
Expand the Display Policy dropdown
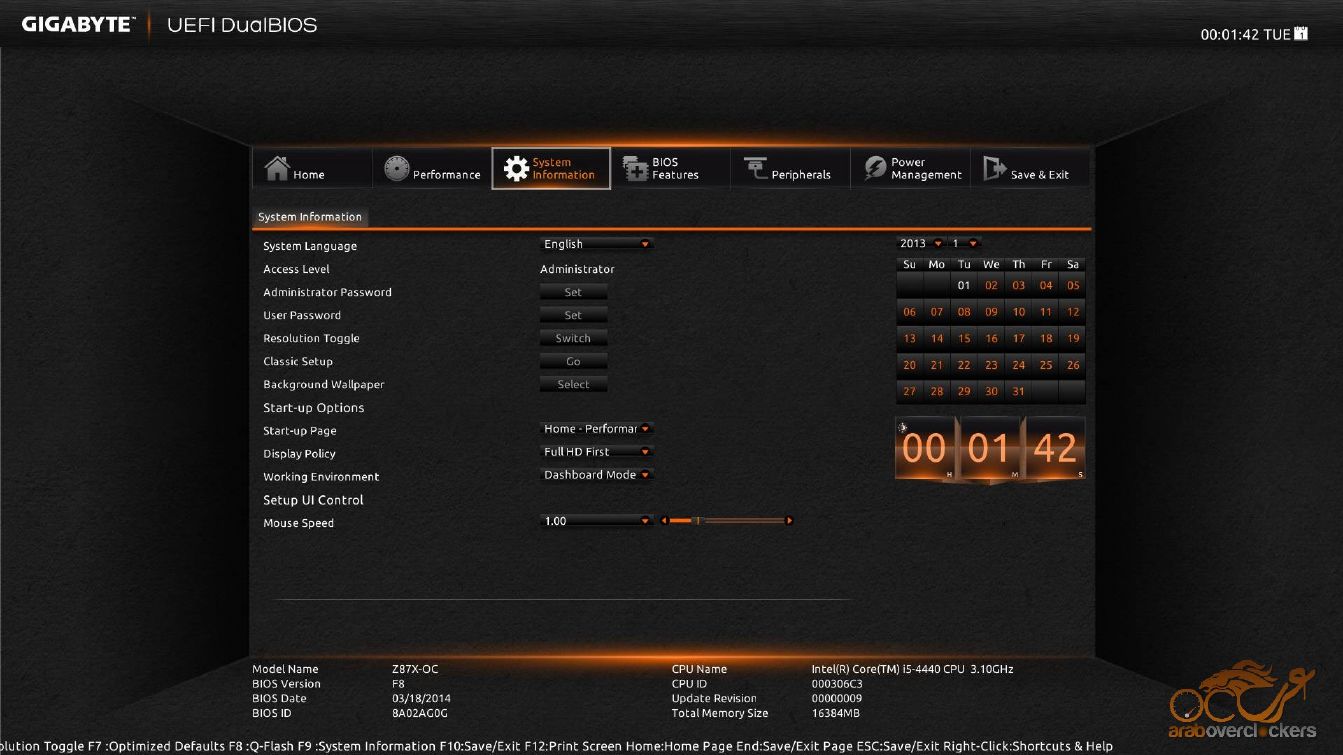597,452
